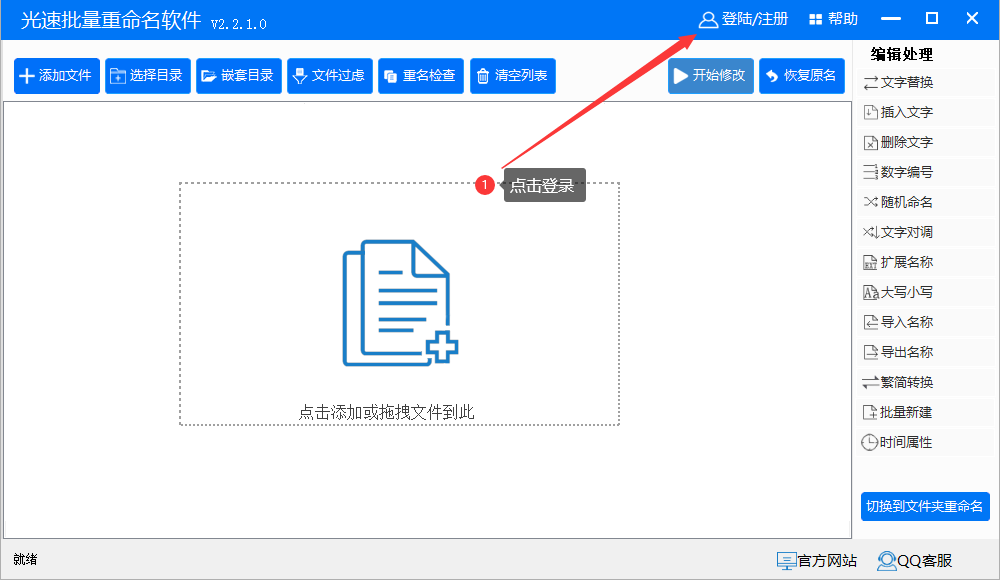Open the 文件过虑 filter option
1000x580 pixels.
coord(330,76)
